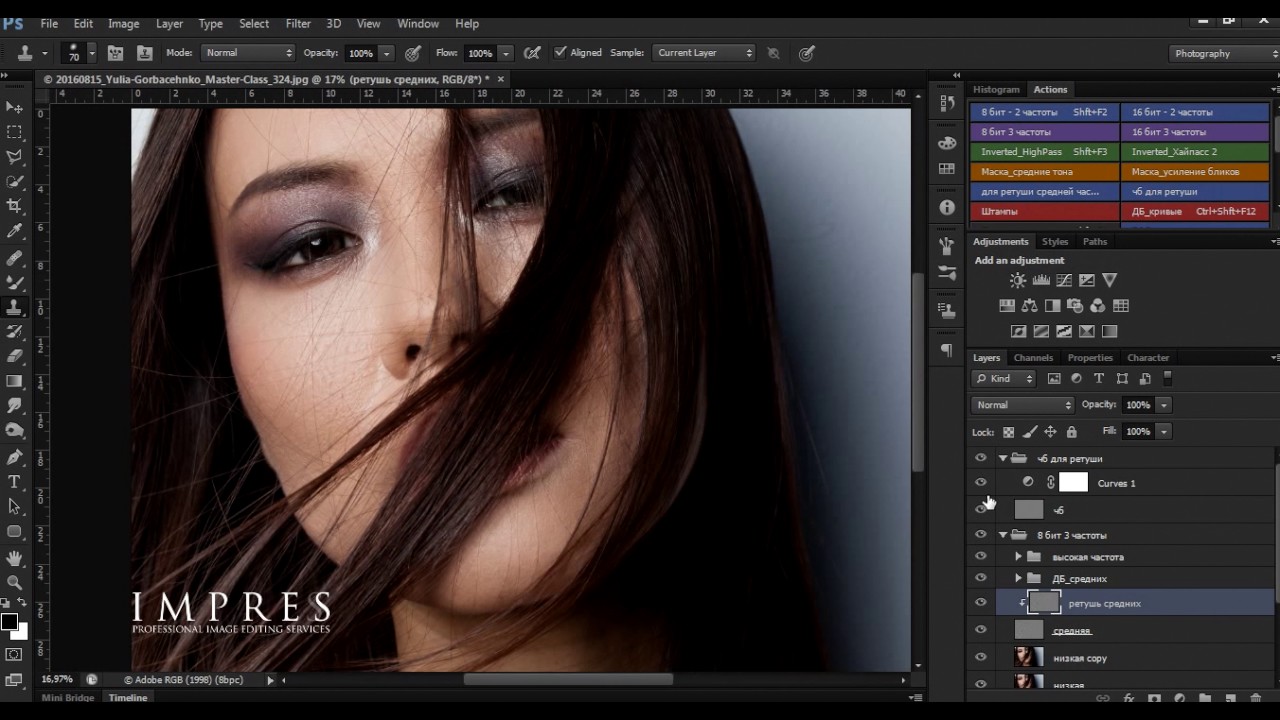Image resolution: width=1280 pixels, height=720 pixels.
Task: Select the Crop tool
Action: pyautogui.click(x=14, y=206)
